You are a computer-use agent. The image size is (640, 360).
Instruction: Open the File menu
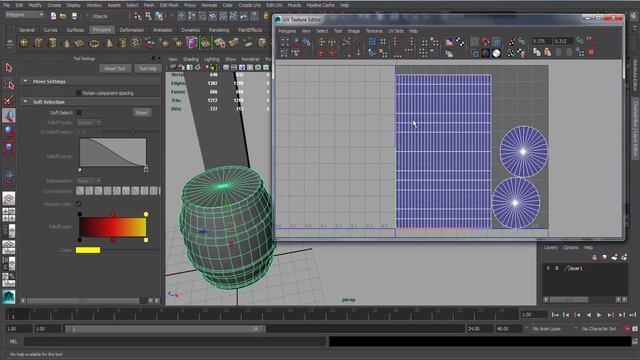[7, 5]
